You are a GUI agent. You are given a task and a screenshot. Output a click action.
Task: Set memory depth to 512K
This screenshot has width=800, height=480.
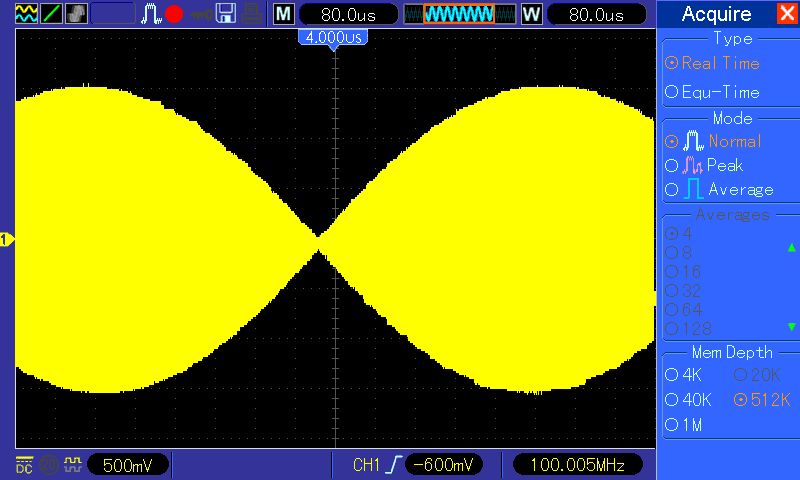(x=762, y=399)
